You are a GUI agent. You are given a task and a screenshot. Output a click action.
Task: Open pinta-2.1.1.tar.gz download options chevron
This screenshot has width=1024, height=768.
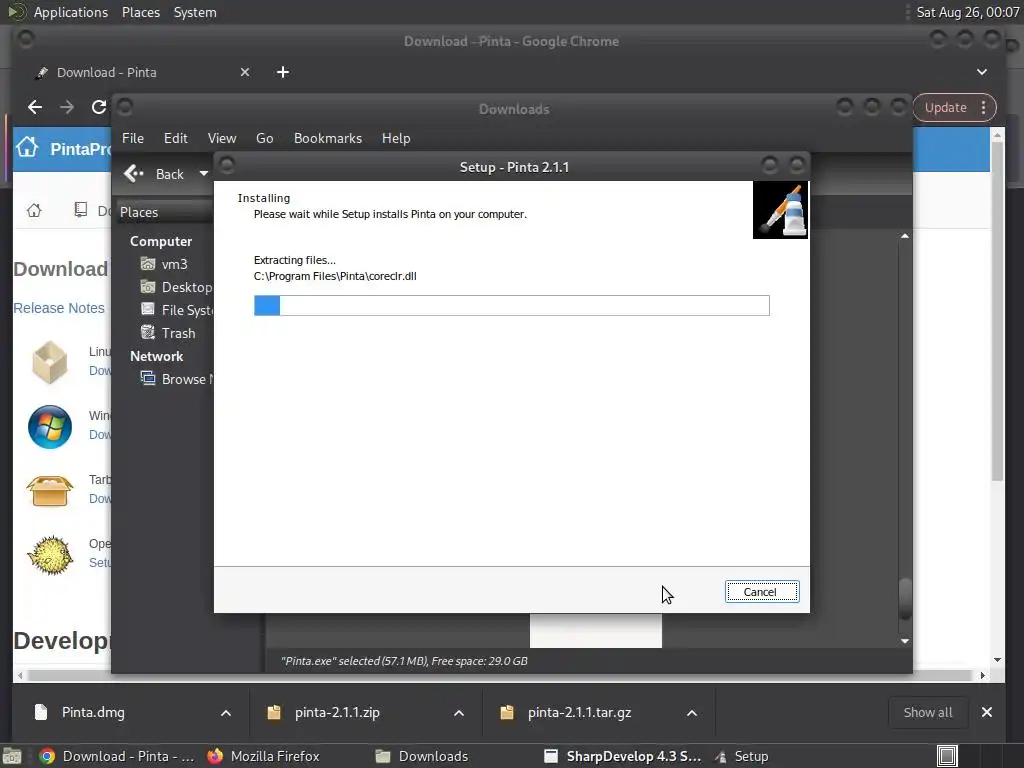pyautogui.click(x=692, y=712)
